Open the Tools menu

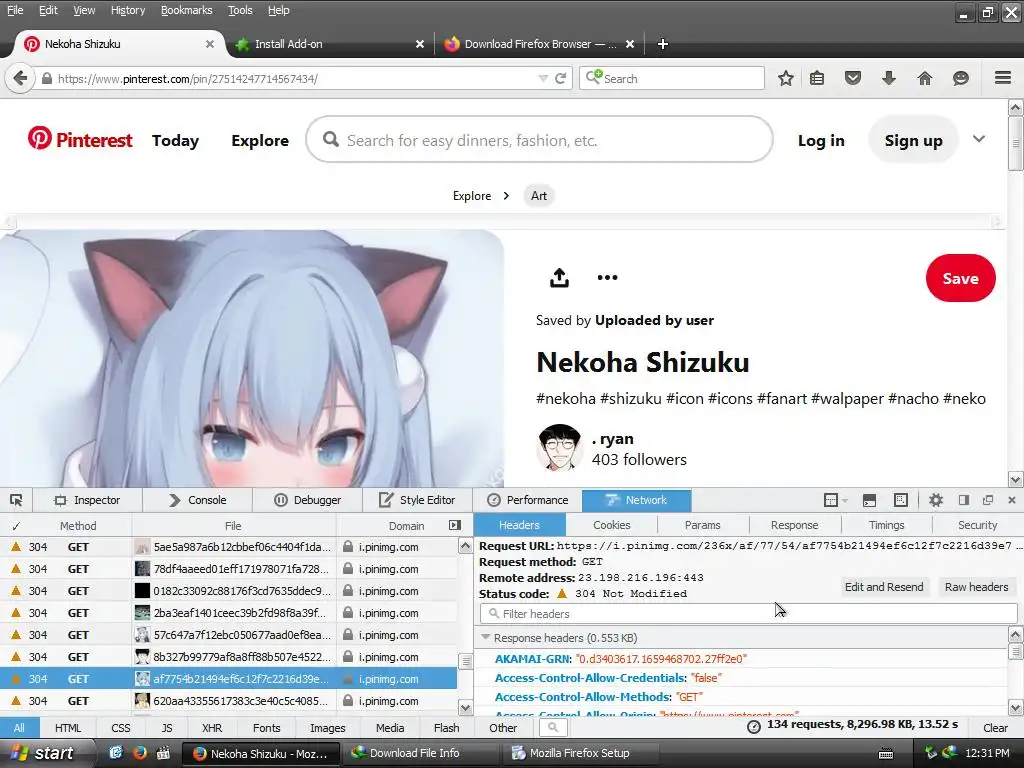(x=240, y=10)
